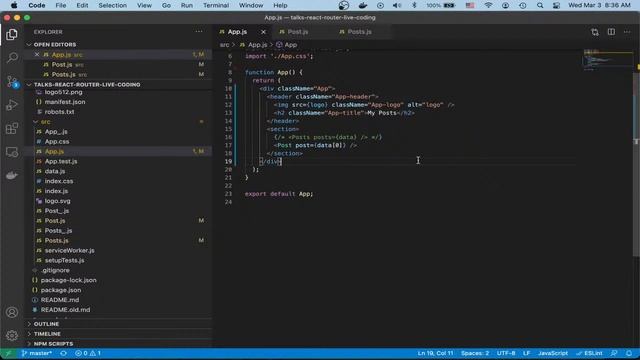640x360 pixels.
Task: Click the feedback icon in status bar
Action: pyautogui.click(x=614, y=353)
